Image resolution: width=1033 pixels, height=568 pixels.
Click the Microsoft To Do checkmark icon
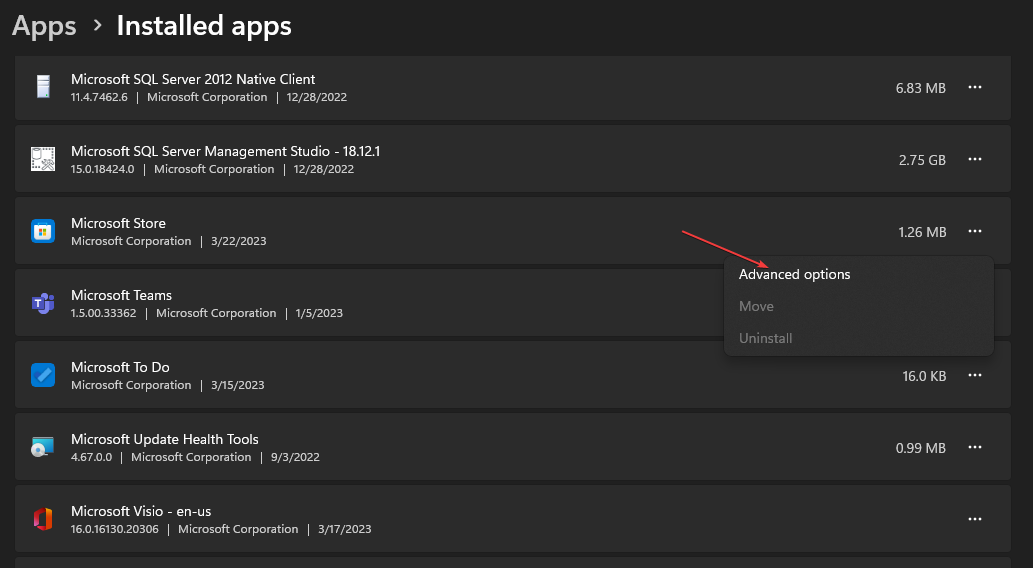(x=43, y=375)
